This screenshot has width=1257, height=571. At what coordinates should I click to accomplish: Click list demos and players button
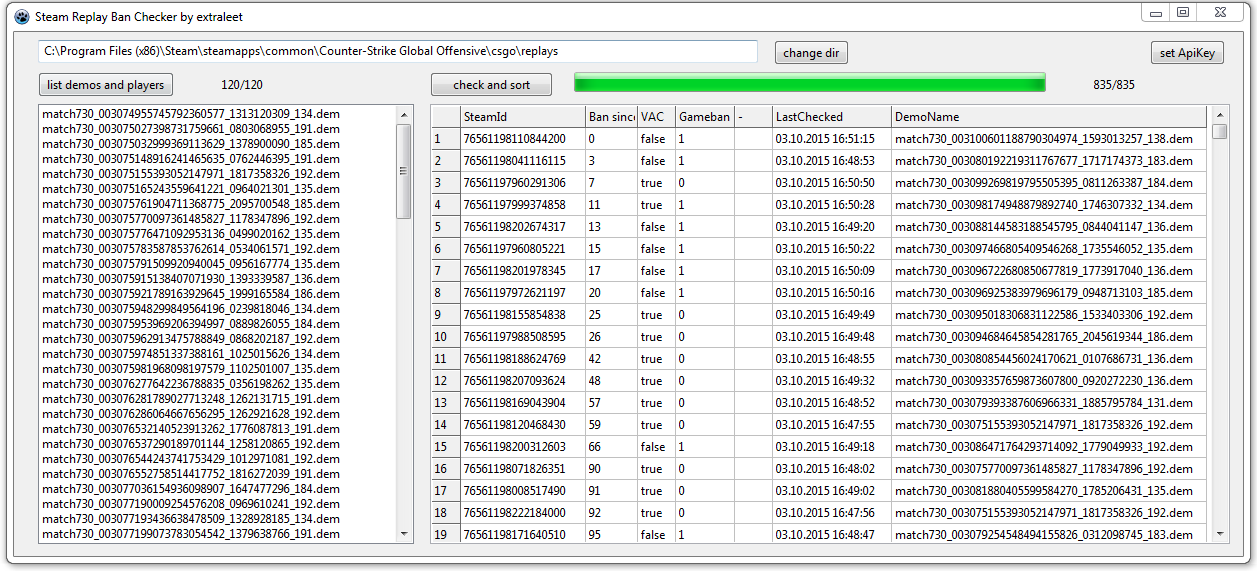pos(105,85)
